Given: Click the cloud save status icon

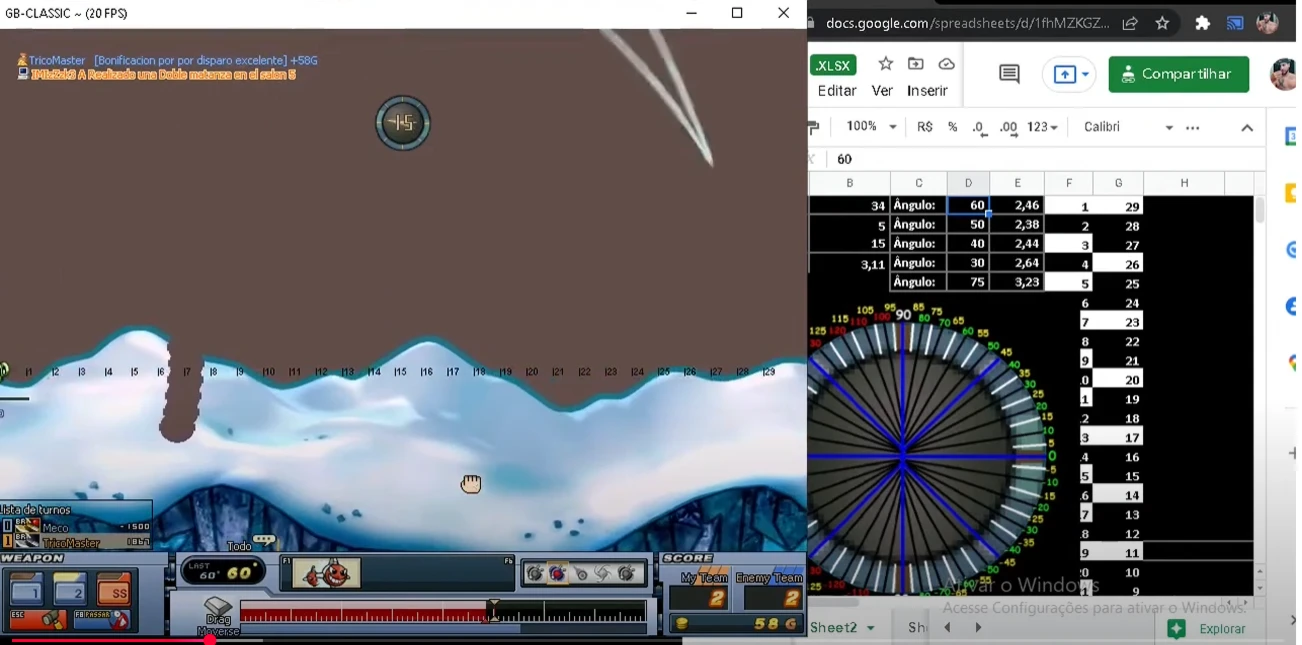Looking at the screenshot, I should 946,64.
